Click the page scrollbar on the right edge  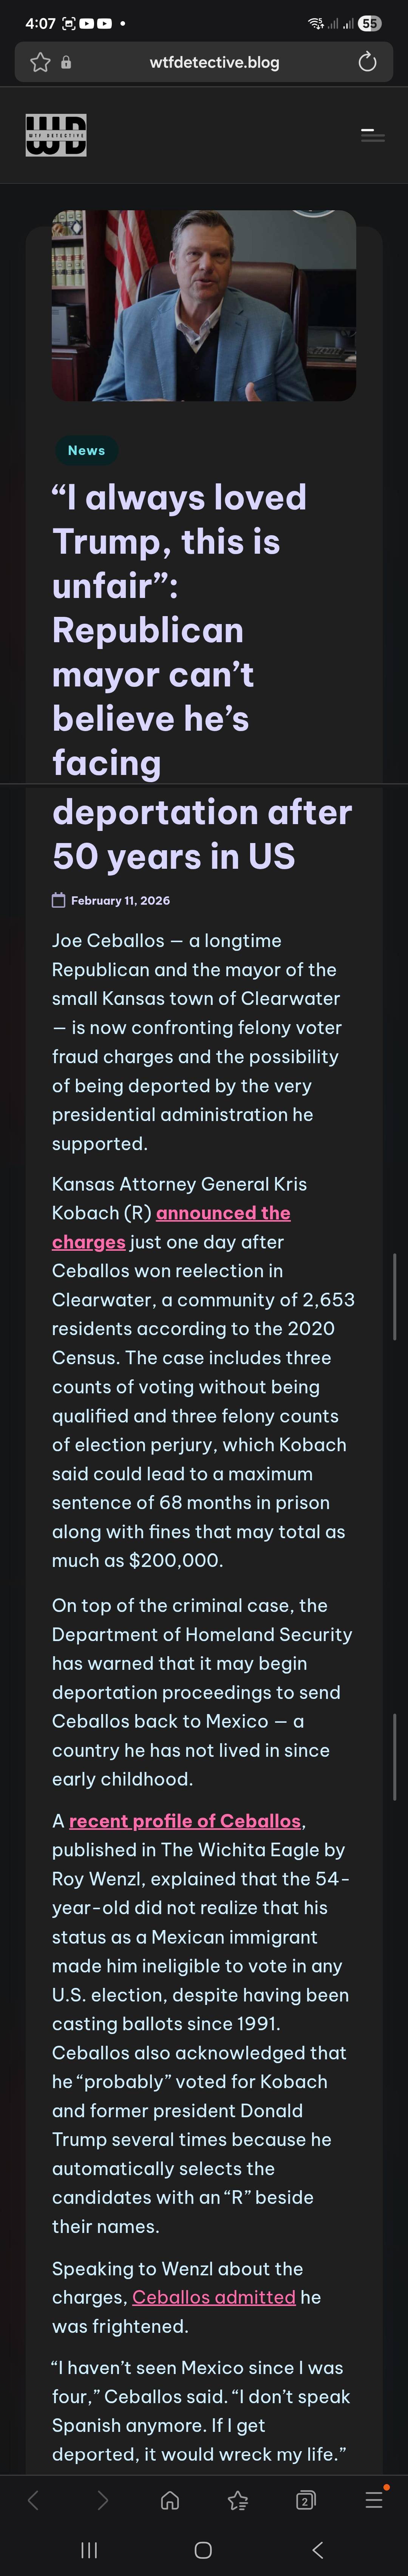pos(395,1297)
